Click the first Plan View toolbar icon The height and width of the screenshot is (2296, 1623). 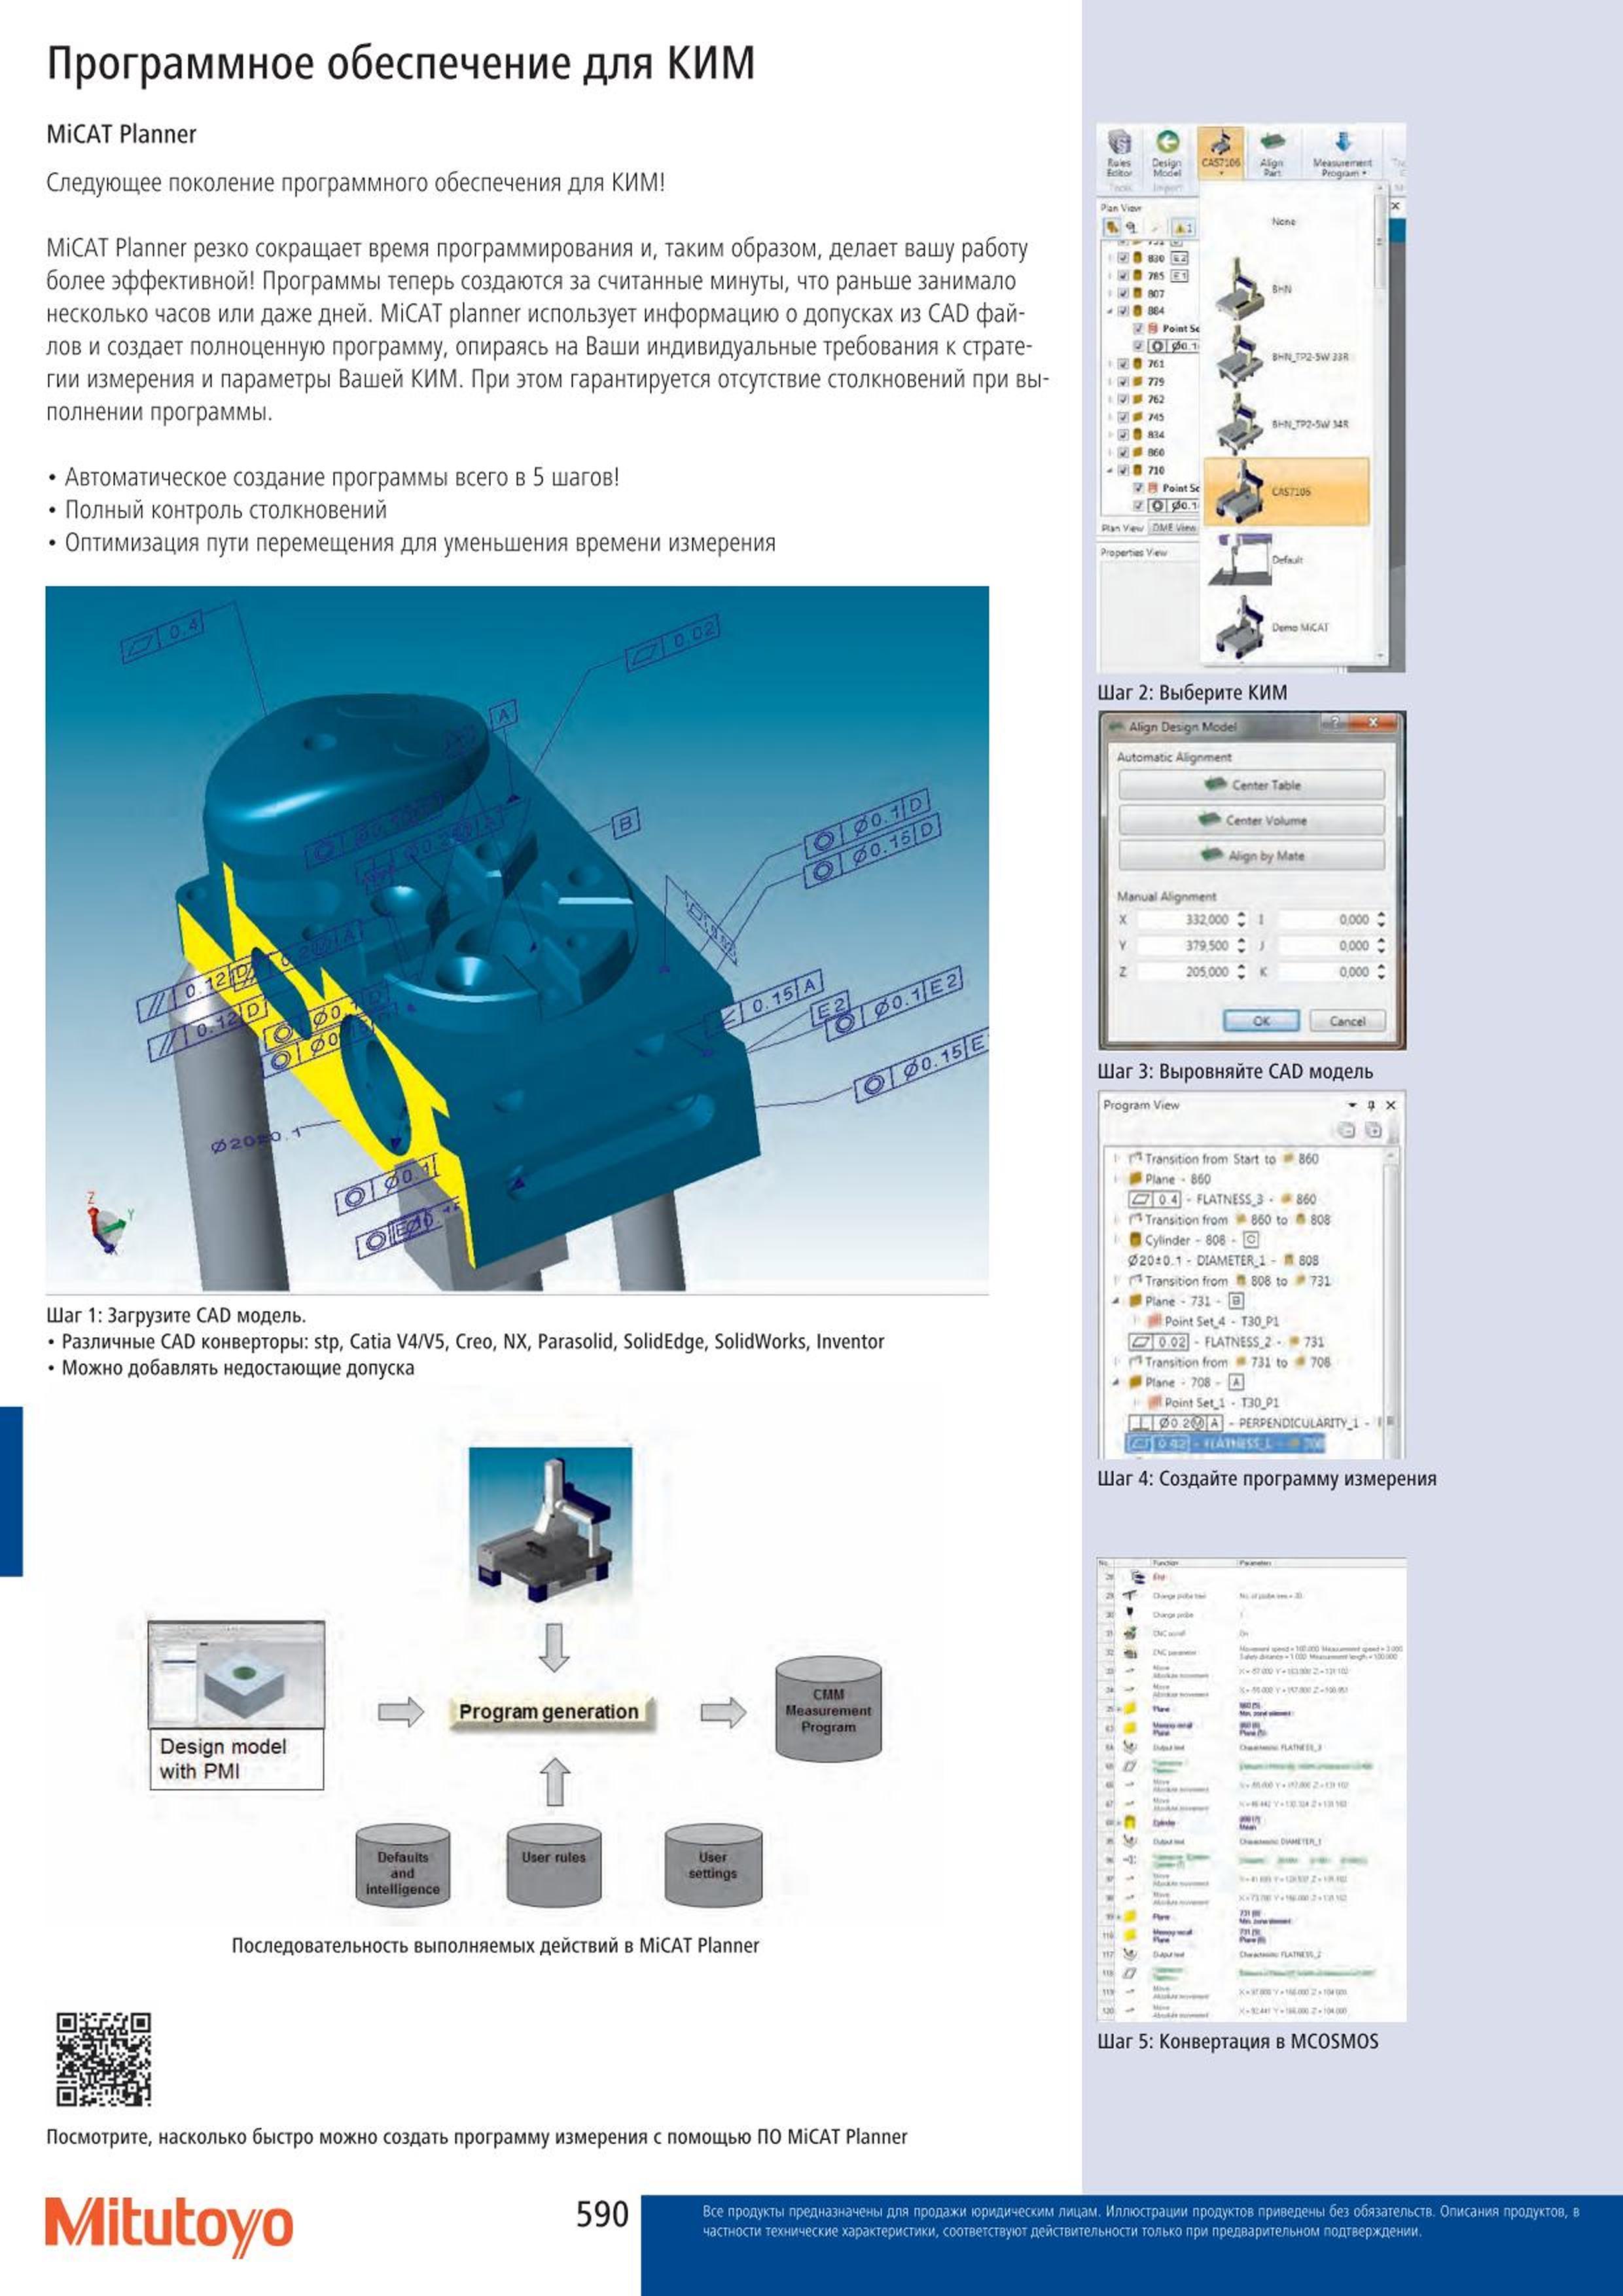coord(1111,227)
